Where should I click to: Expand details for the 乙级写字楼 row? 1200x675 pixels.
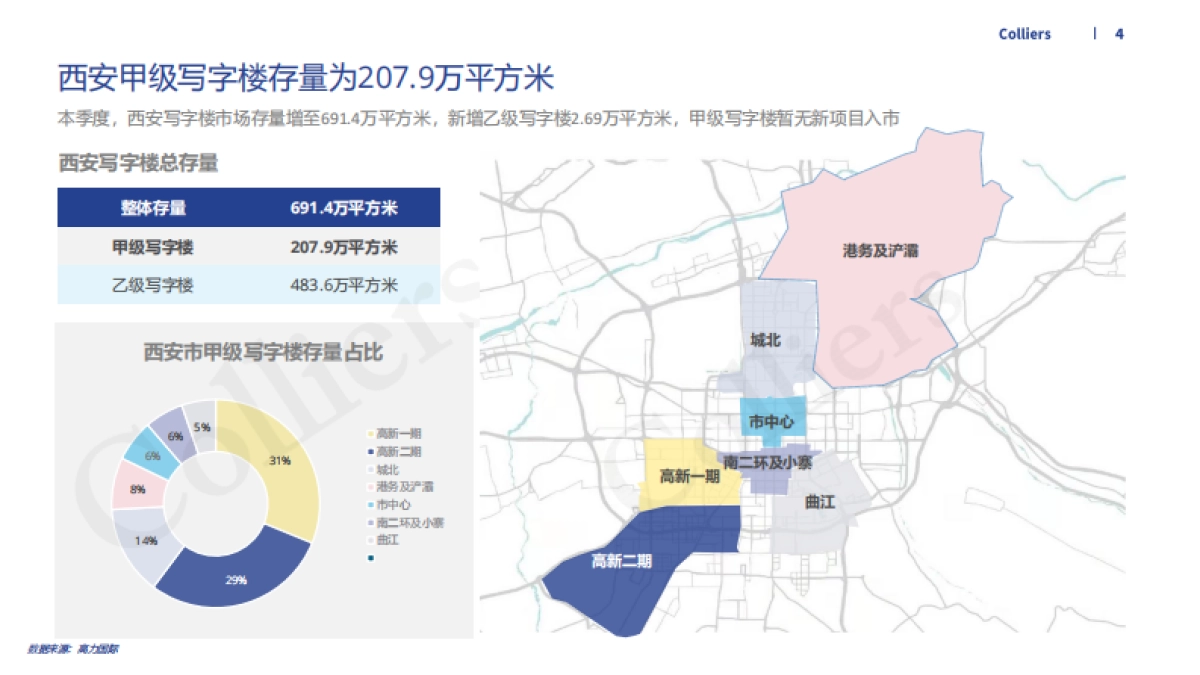pos(250,284)
